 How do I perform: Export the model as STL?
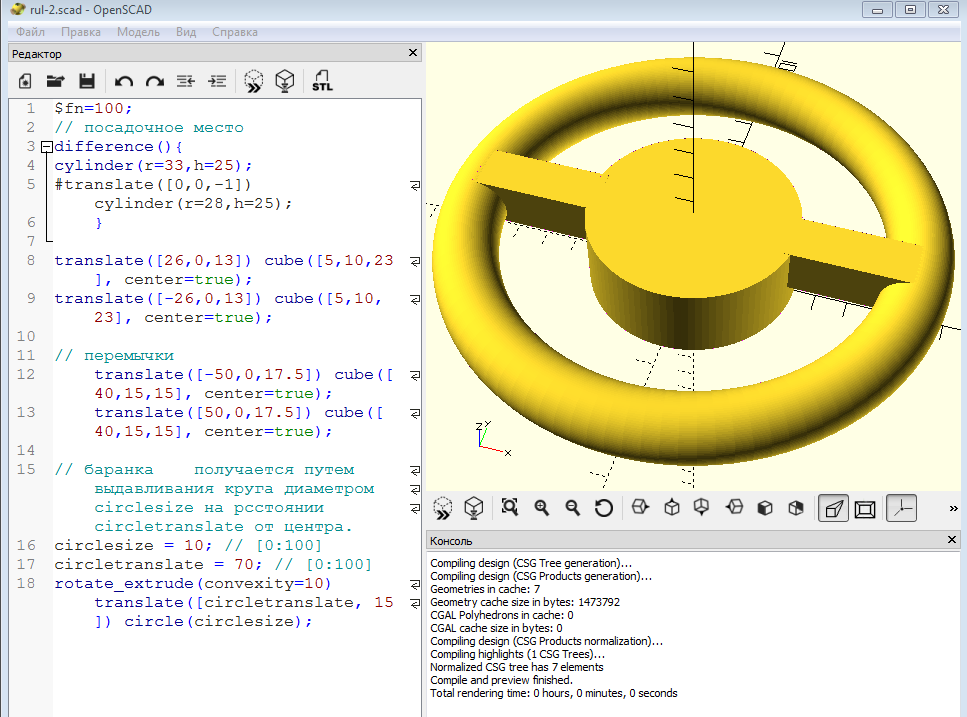click(322, 81)
